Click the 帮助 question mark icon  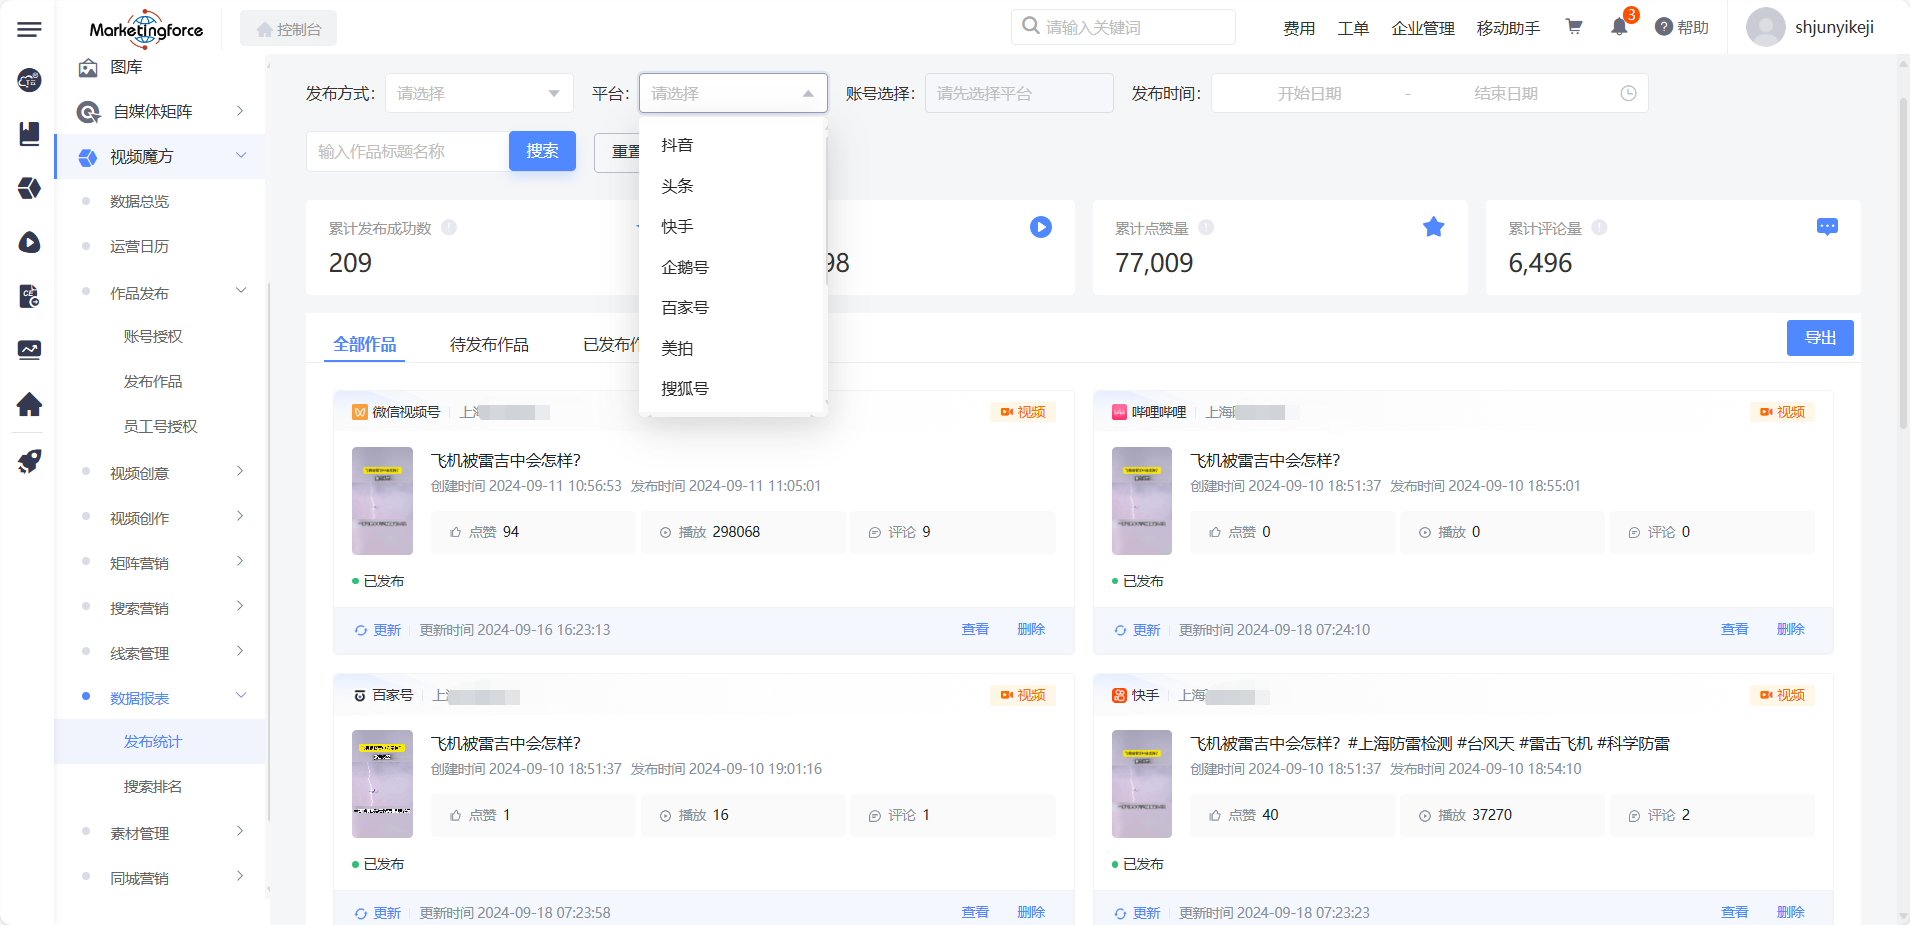1664,27
